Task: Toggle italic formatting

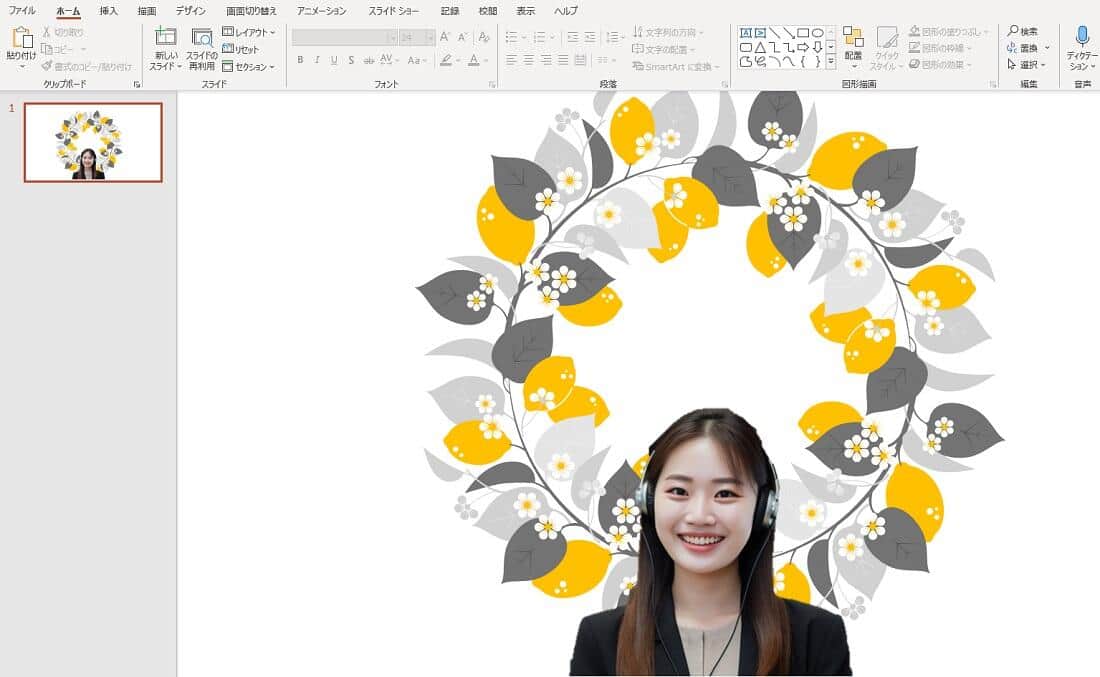Action: pyautogui.click(x=317, y=60)
